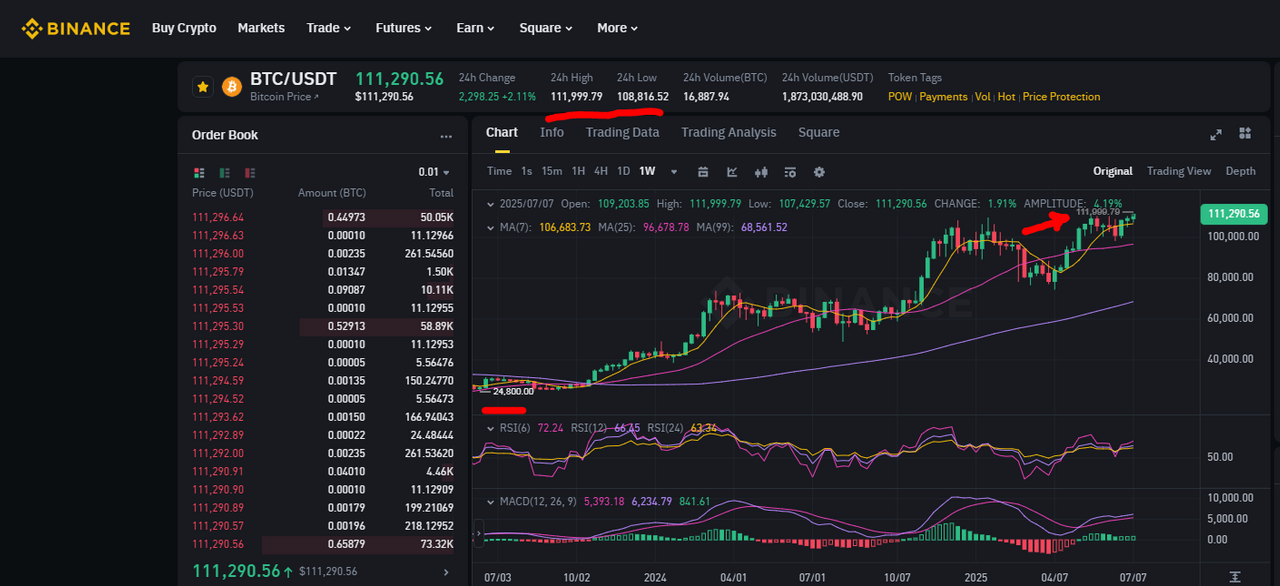Click the chart display options icon
Viewport: 1280px width, 586px height.
pyautogui.click(x=790, y=171)
